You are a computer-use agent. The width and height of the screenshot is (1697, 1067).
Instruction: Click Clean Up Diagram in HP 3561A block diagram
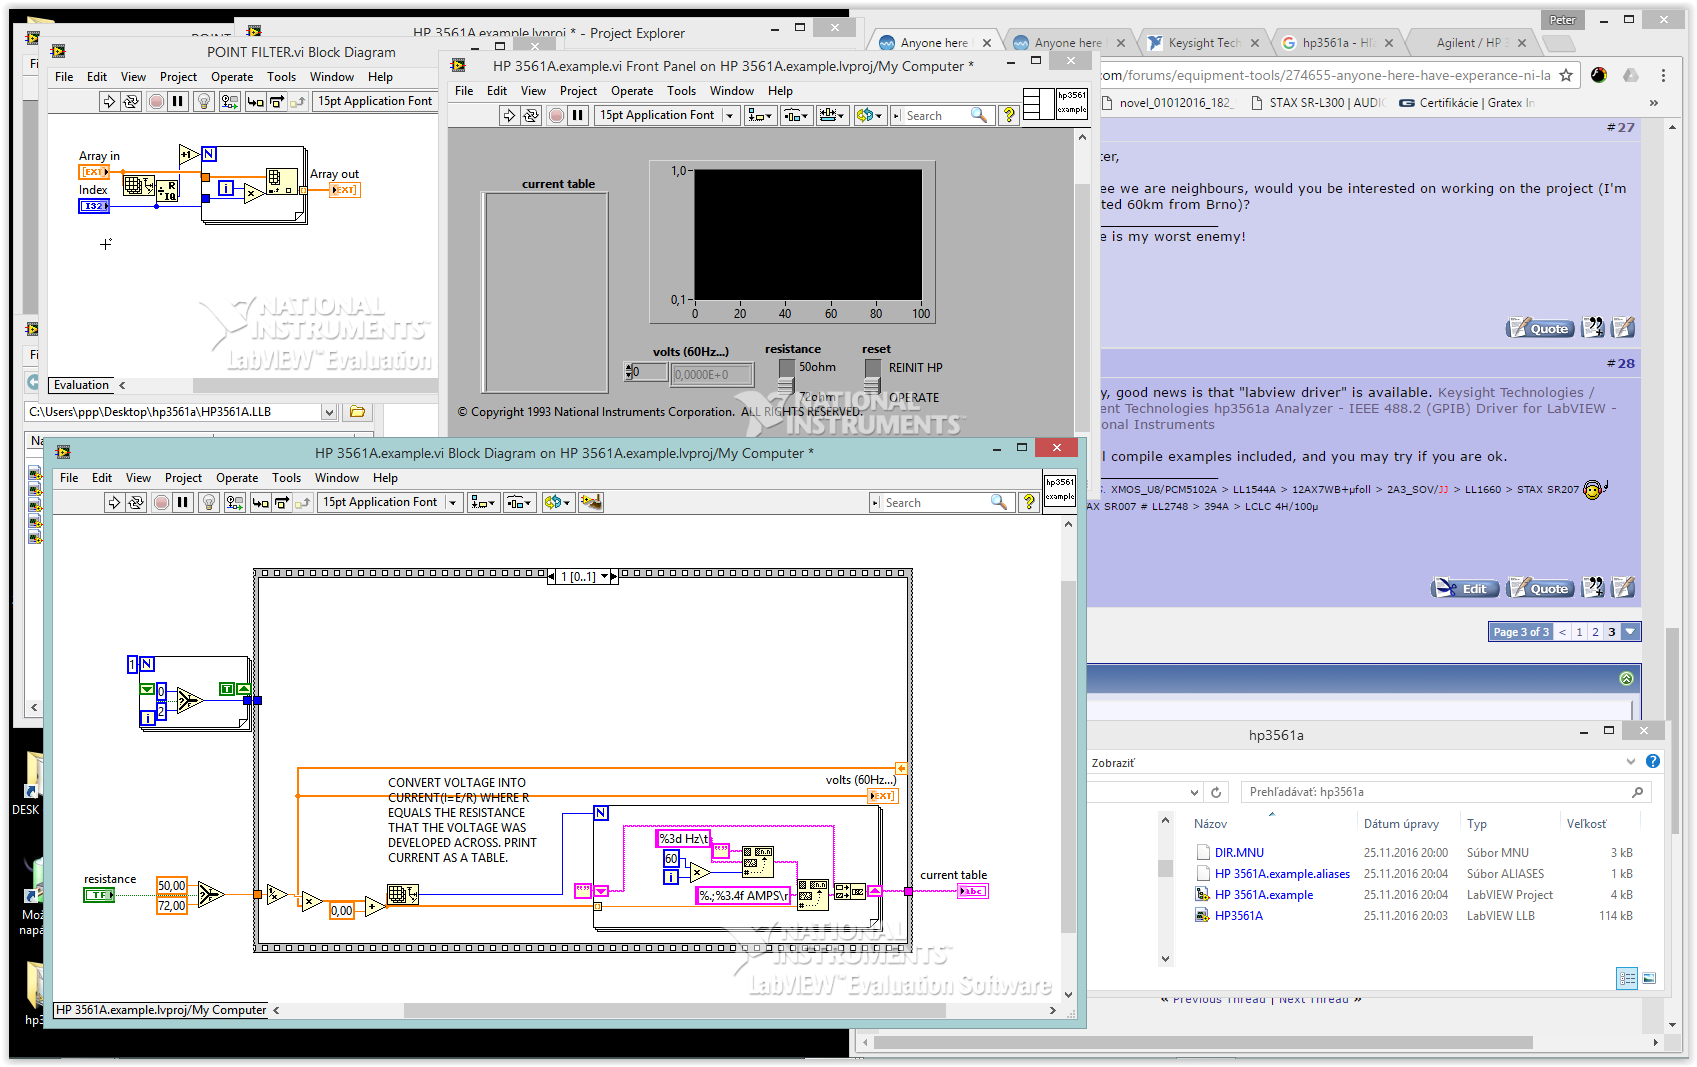click(591, 502)
